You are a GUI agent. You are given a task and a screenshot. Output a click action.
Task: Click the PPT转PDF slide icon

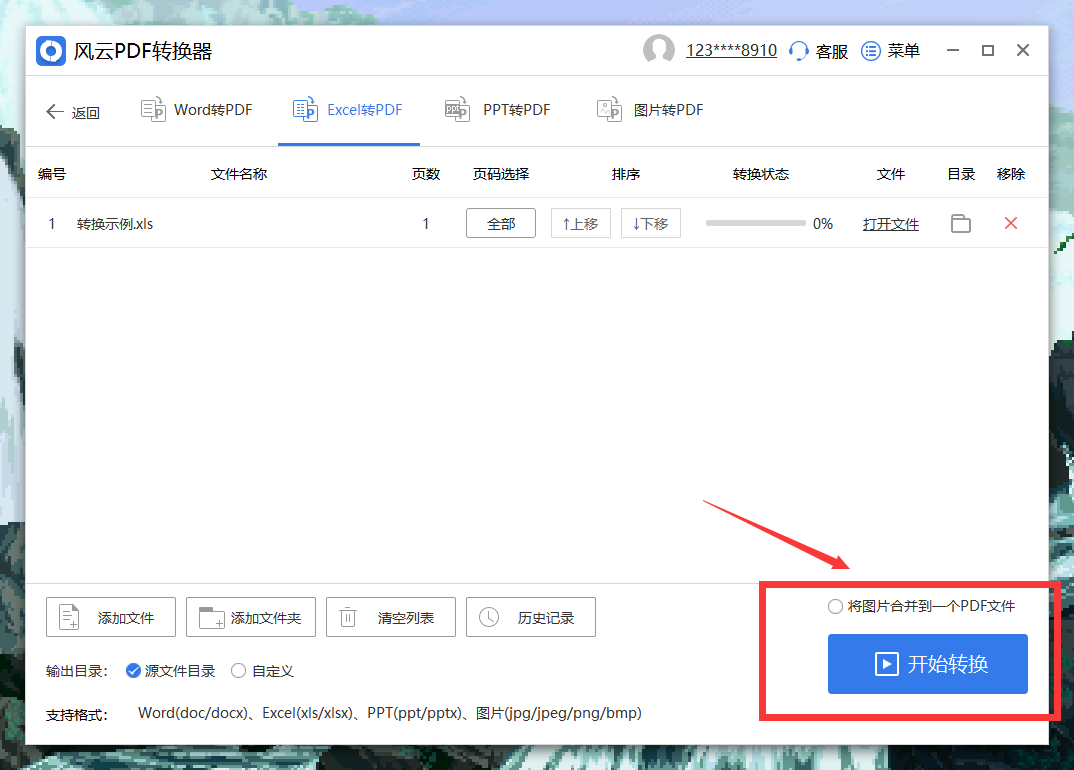[457, 110]
